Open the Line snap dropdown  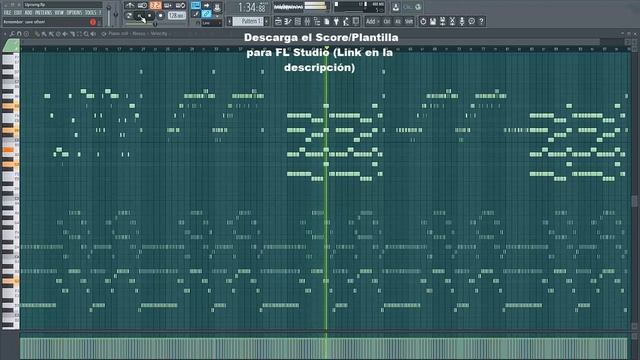point(211,23)
